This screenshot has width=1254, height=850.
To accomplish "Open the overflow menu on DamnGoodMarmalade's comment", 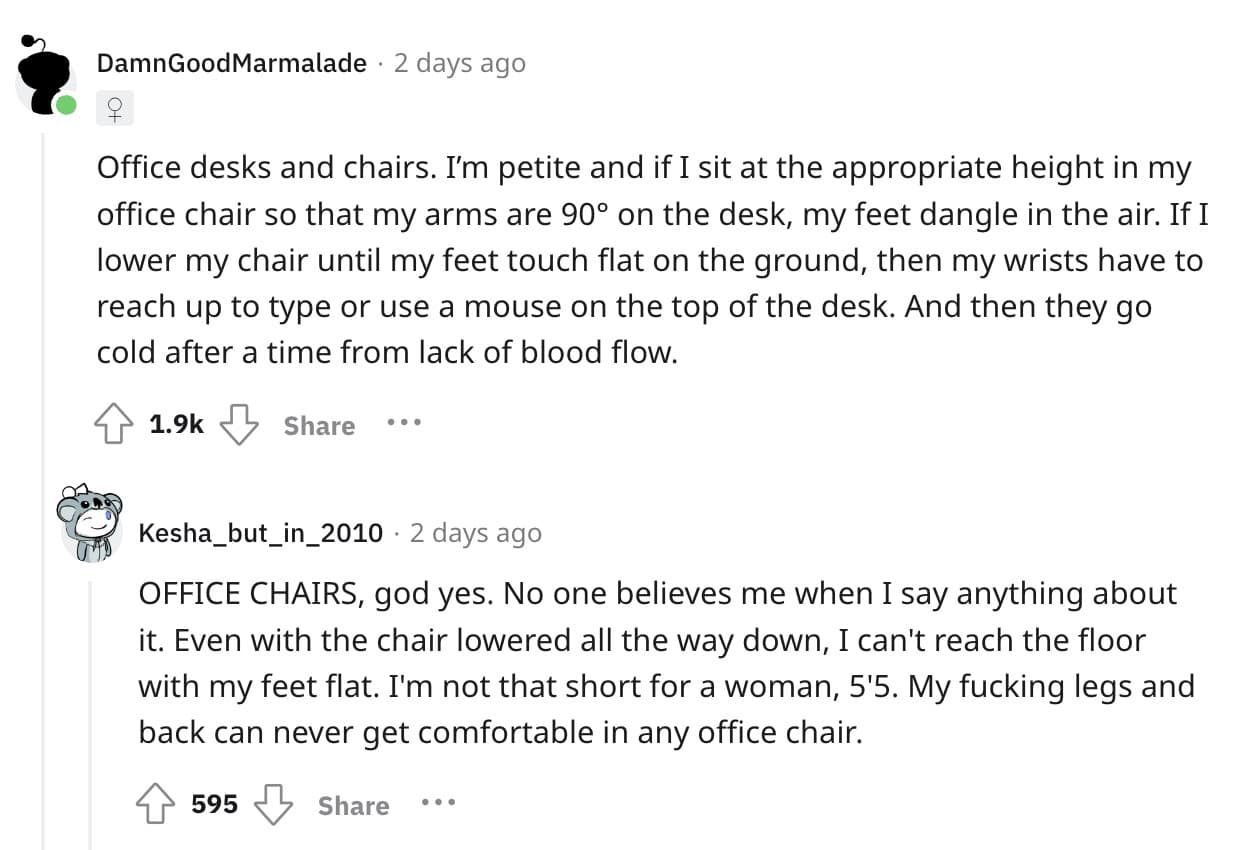I will click(x=404, y=423).
